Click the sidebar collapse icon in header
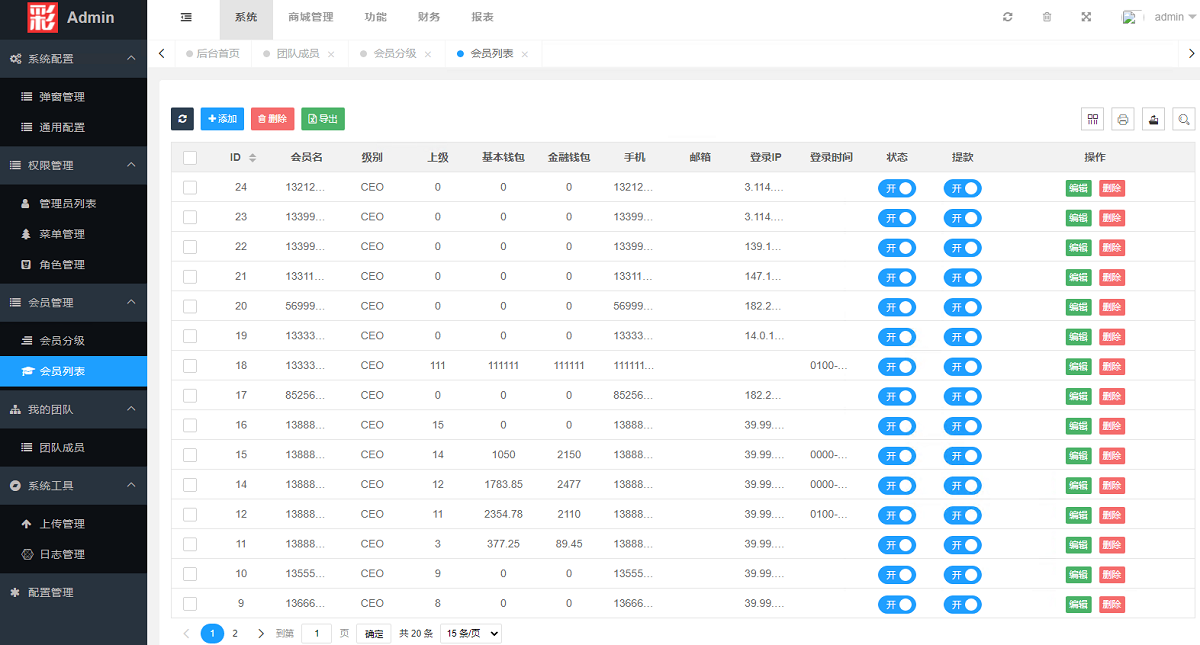This screenshot has width=1200, height=645. pos(186,17)
